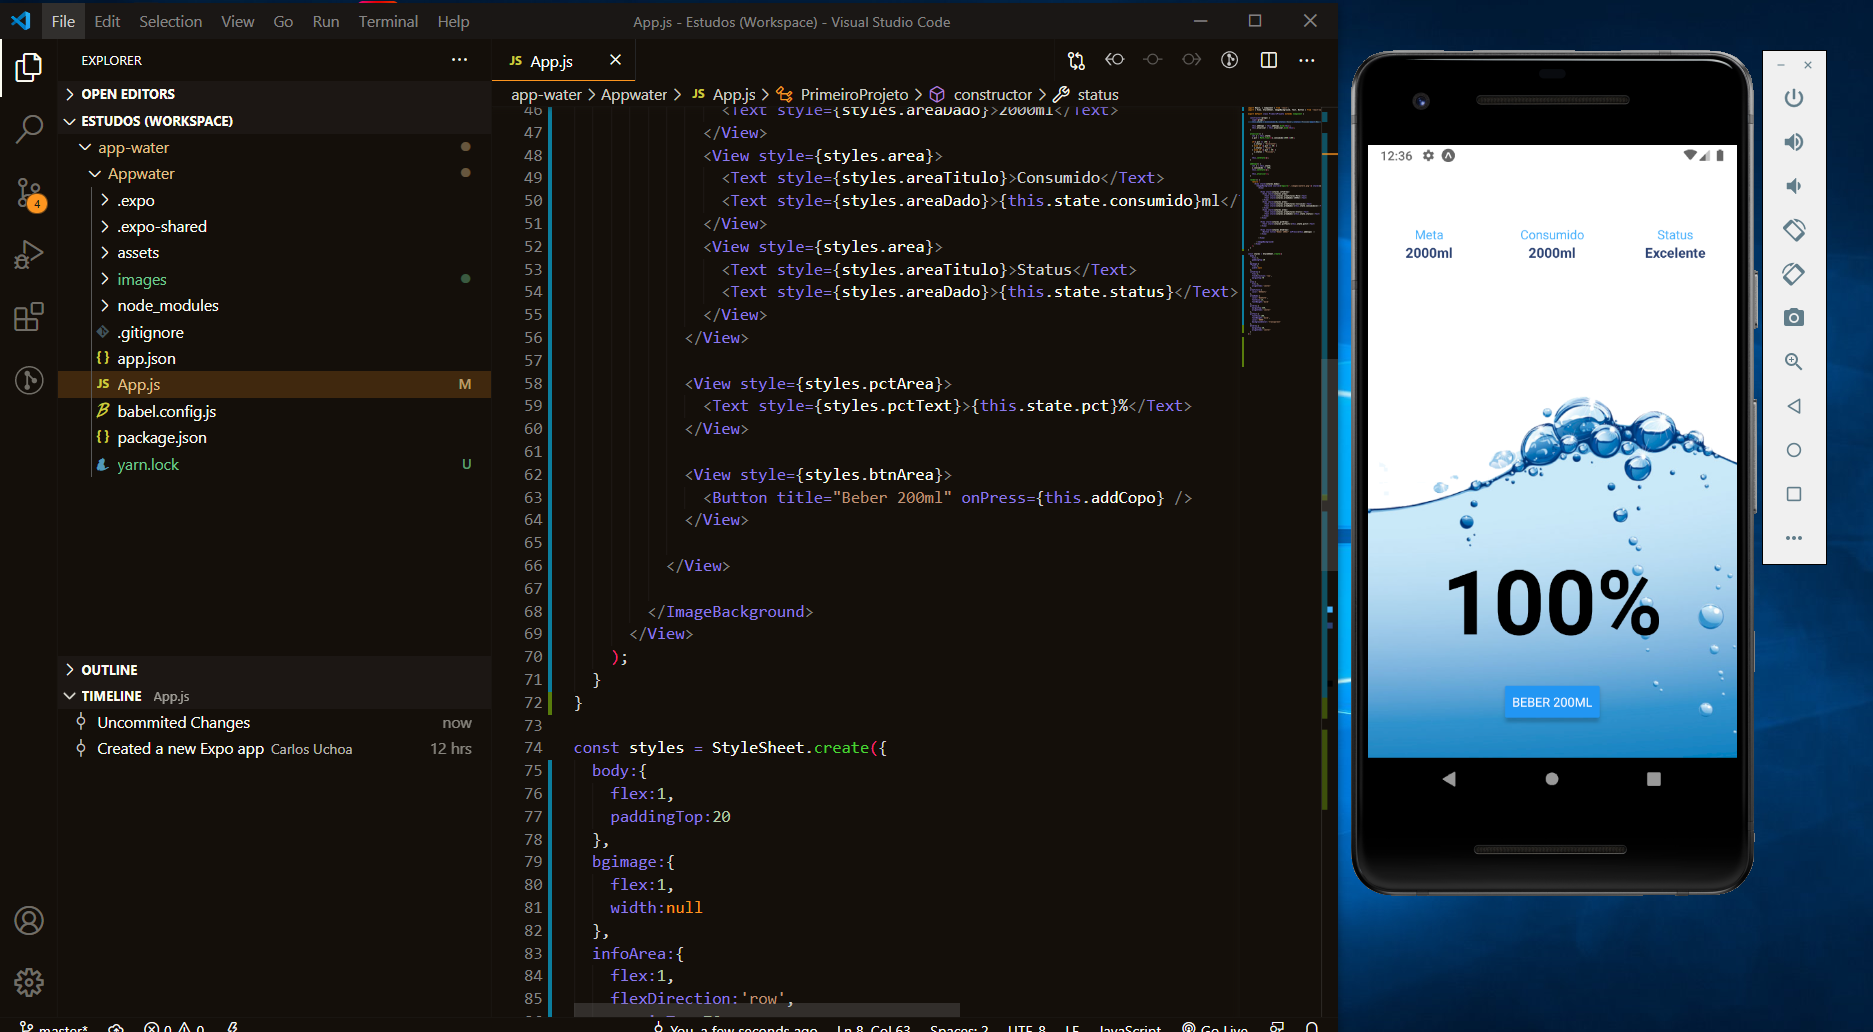
Task: Open .gitignore file in explorer
Action: (x=275, y=333)
